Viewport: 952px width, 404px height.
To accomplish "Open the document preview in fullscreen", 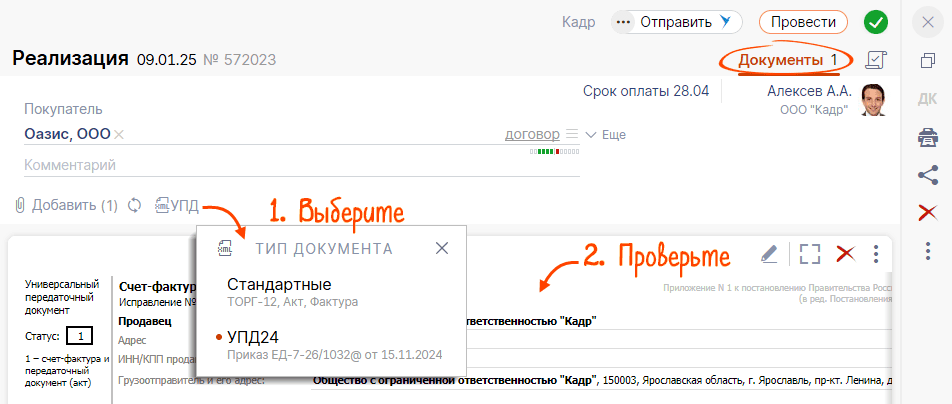I will pos(809,253).
